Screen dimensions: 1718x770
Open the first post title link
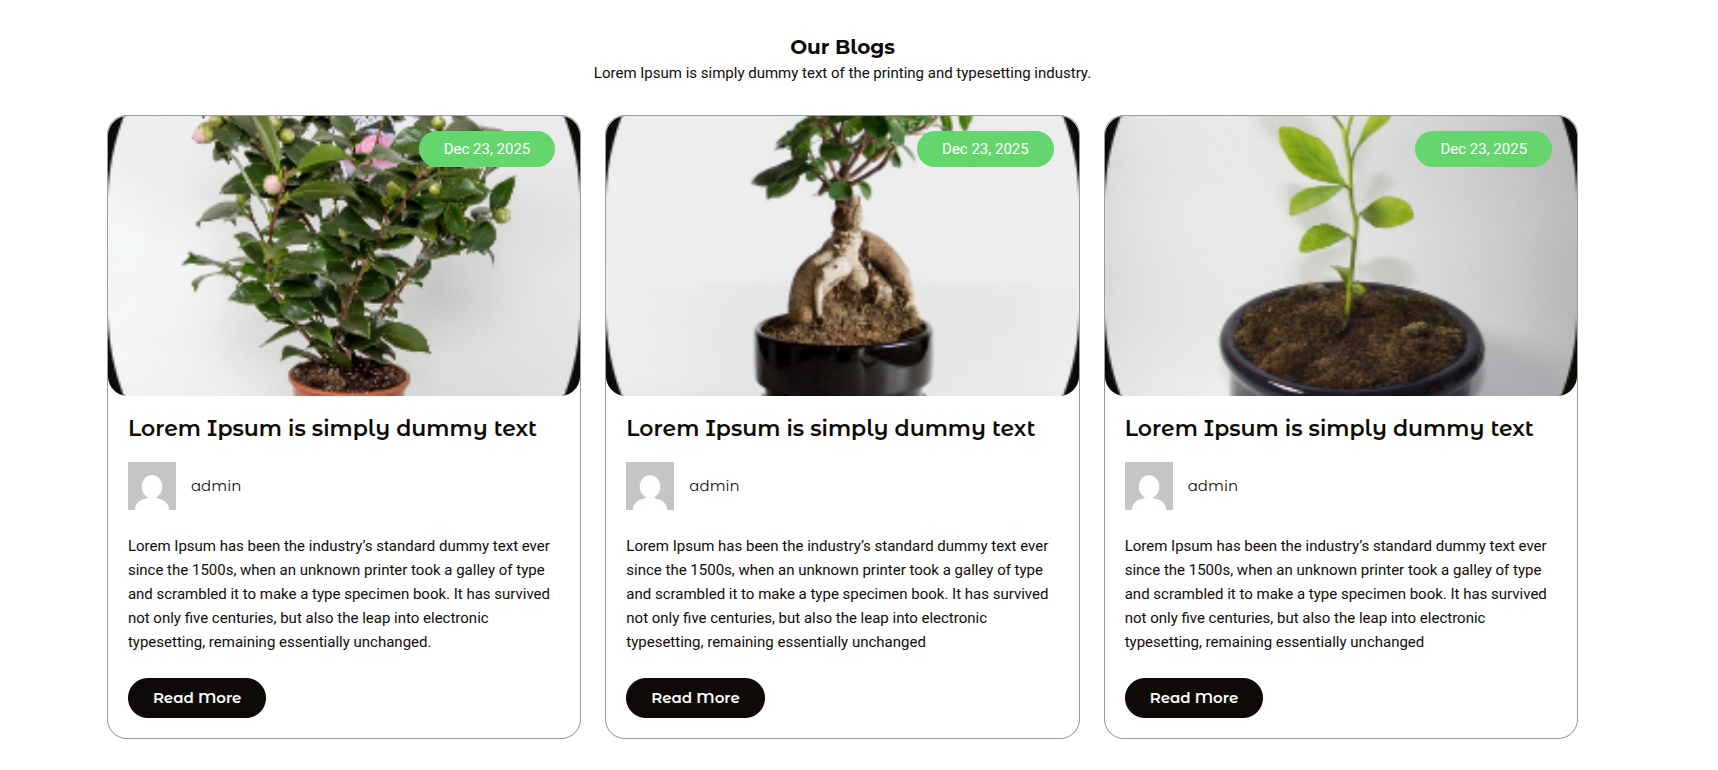332,429
